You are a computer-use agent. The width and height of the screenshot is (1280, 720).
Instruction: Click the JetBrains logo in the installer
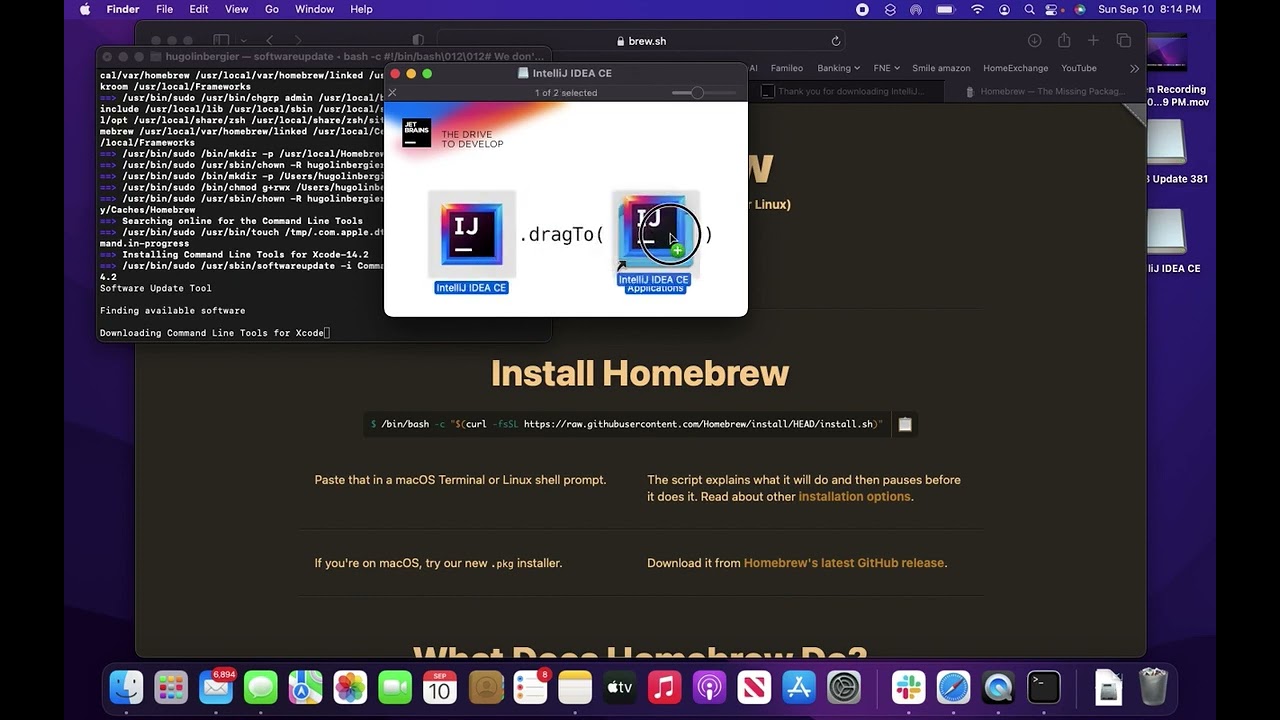click(416, 133)
